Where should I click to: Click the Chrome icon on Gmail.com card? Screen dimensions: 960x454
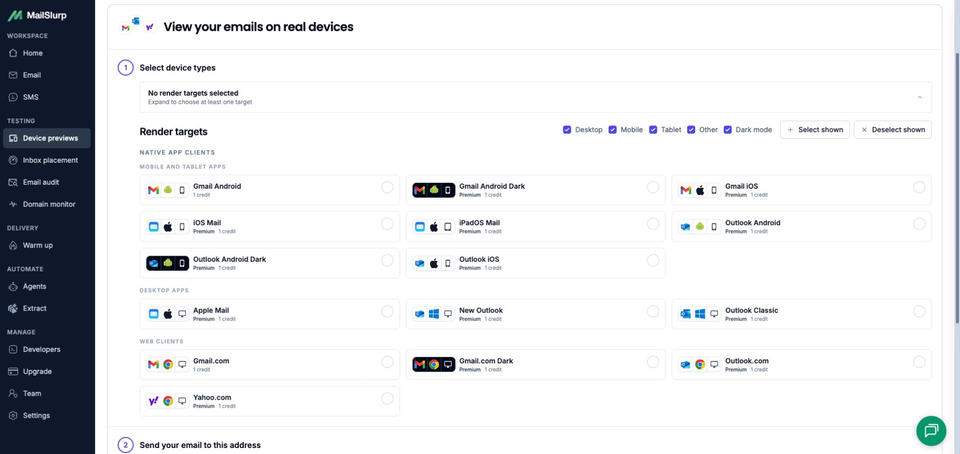[x=168, y=365]
